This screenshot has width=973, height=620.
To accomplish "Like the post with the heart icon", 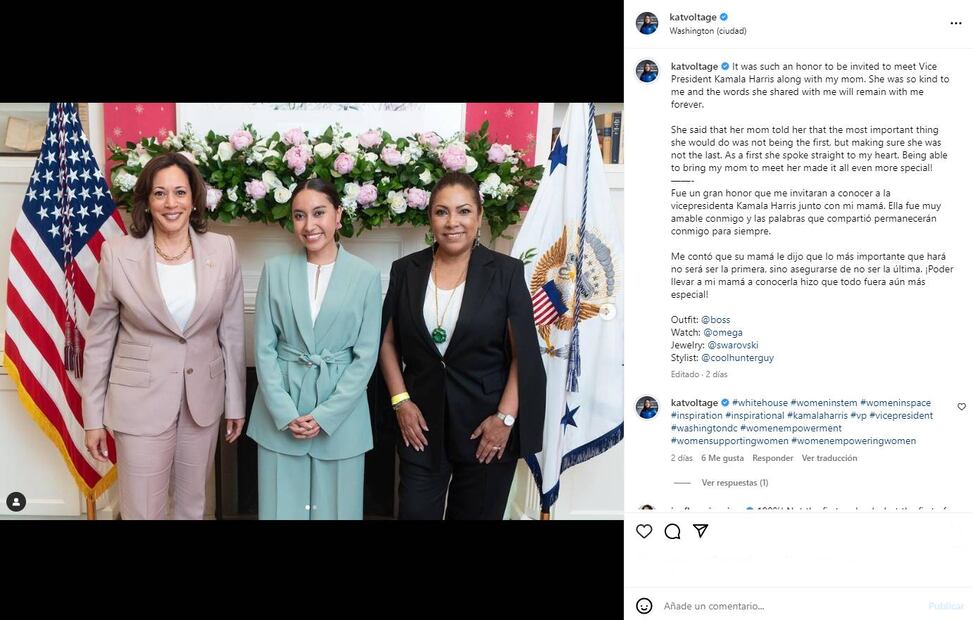I will 644,531.
